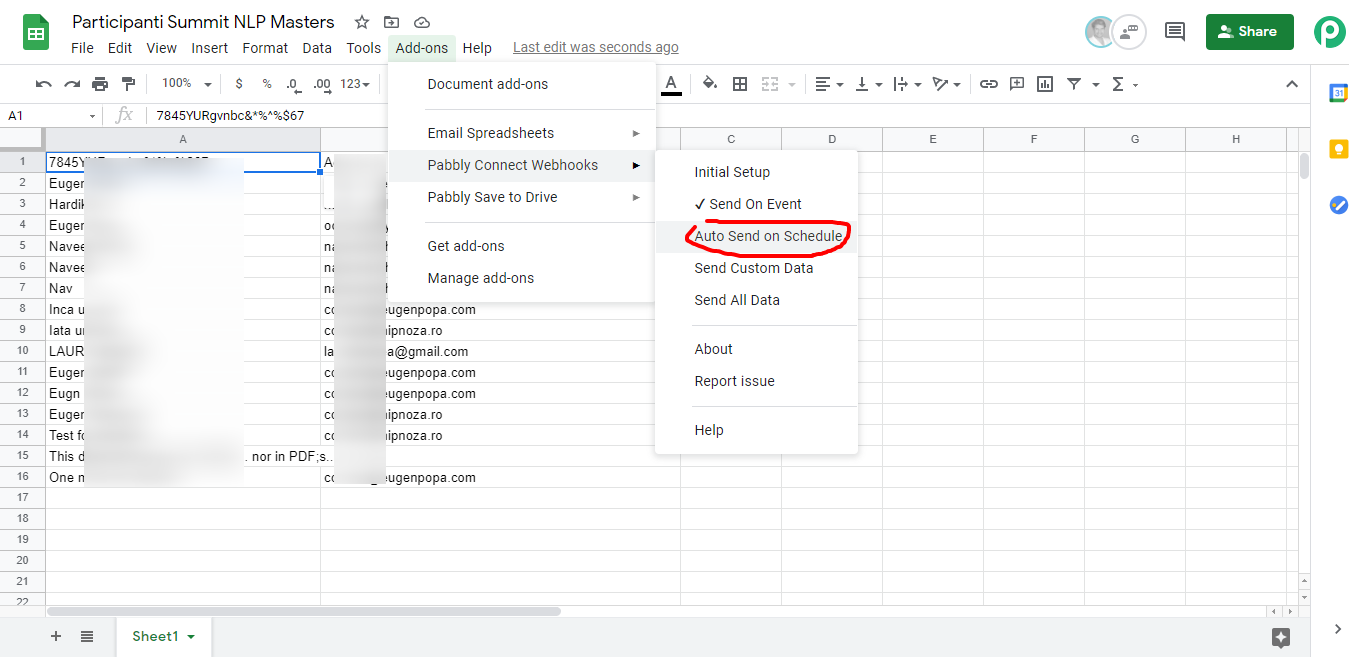
Task: Click the Add sheet plus icon
Action: 56,636
